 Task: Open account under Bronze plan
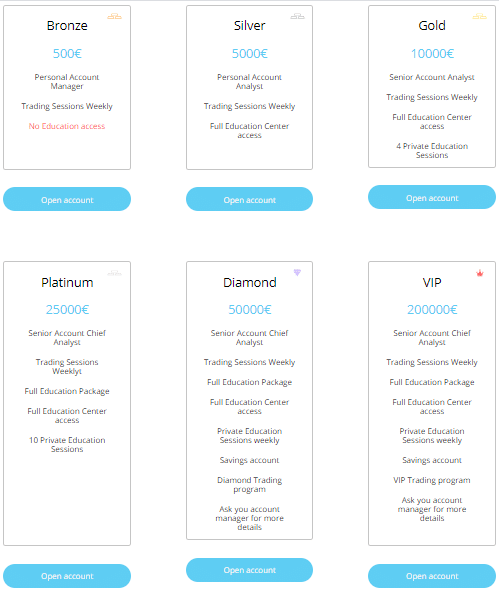67,199
